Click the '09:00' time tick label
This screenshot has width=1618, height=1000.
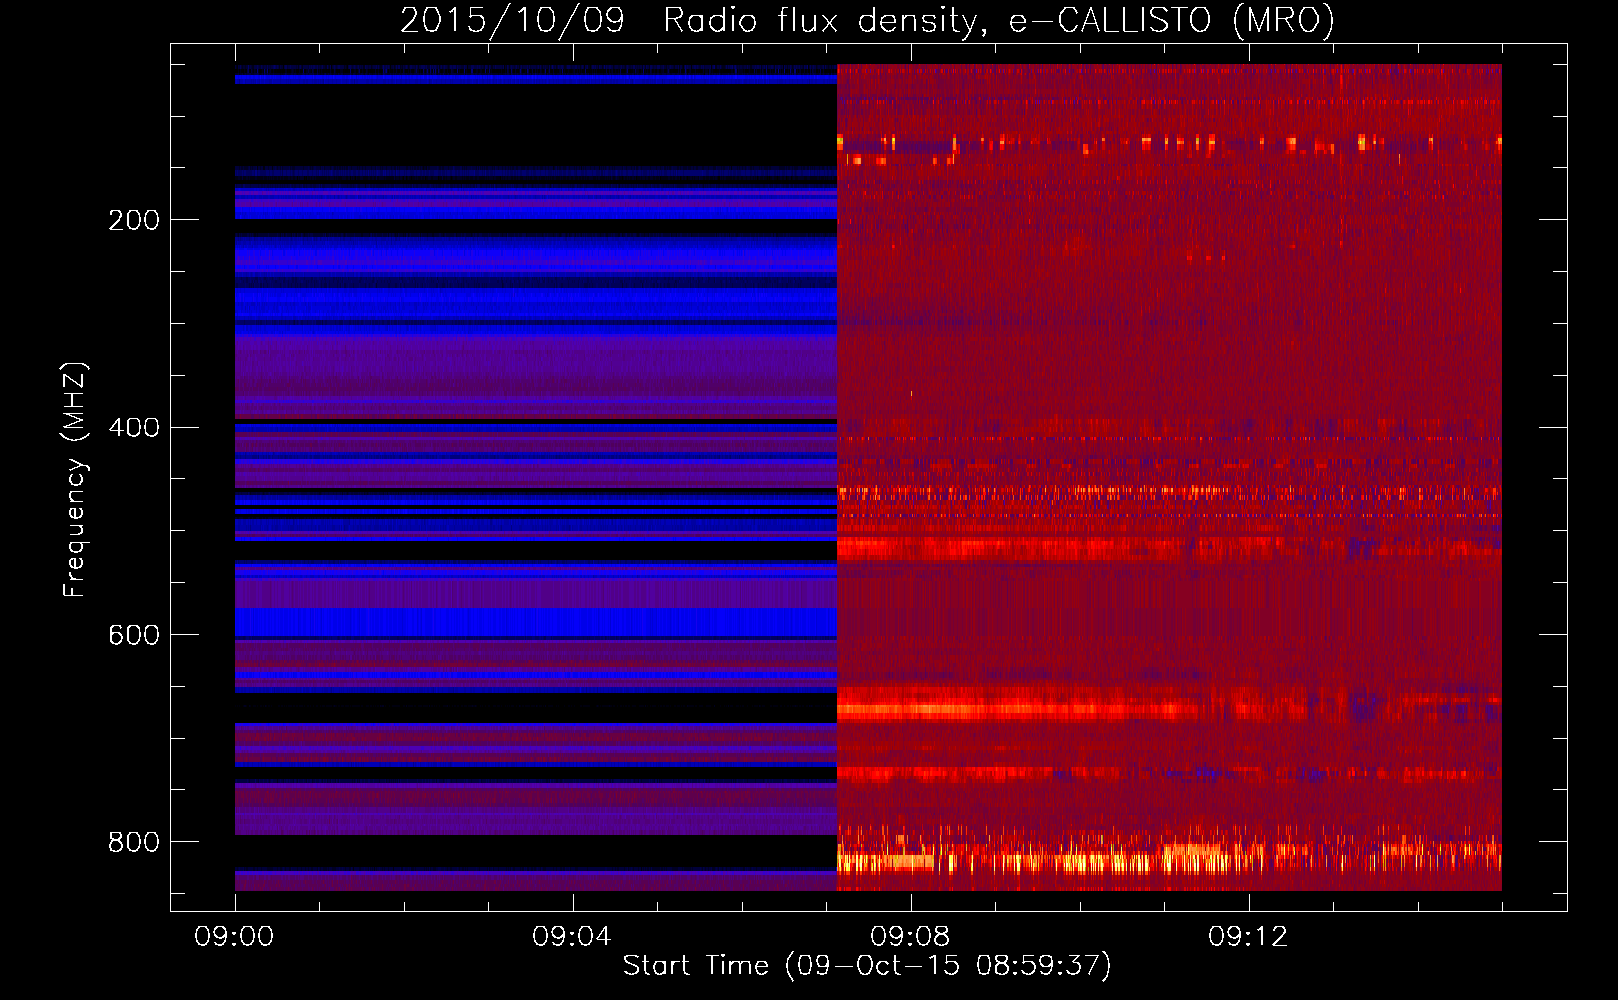pyautogui.click(x=235, y=937)
